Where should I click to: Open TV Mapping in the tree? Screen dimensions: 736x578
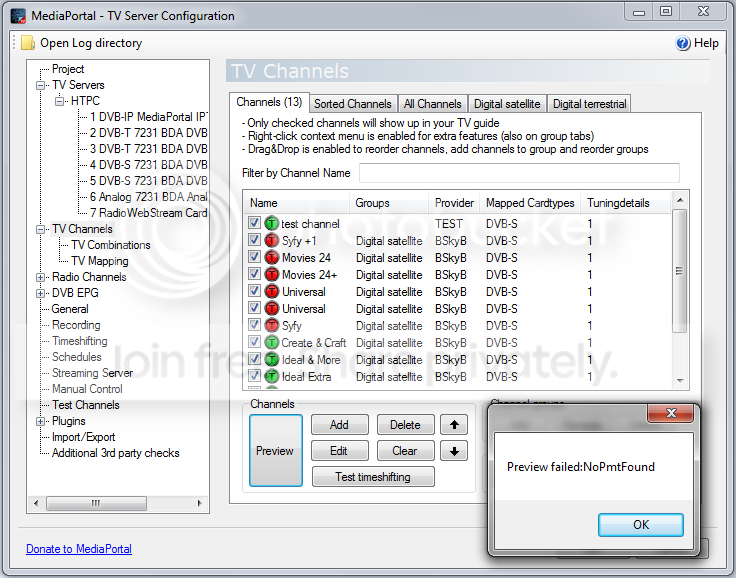tap(100, 261)
